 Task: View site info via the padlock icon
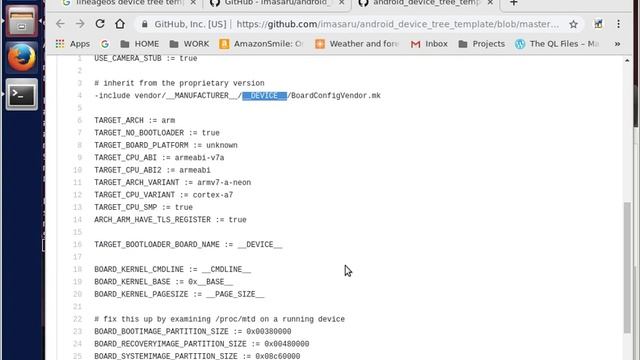pos(144,24)
